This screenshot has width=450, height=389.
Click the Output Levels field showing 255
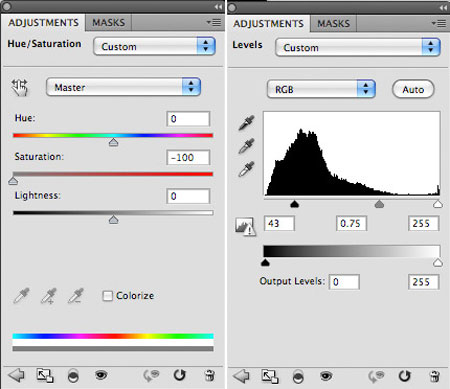[424, 282]
